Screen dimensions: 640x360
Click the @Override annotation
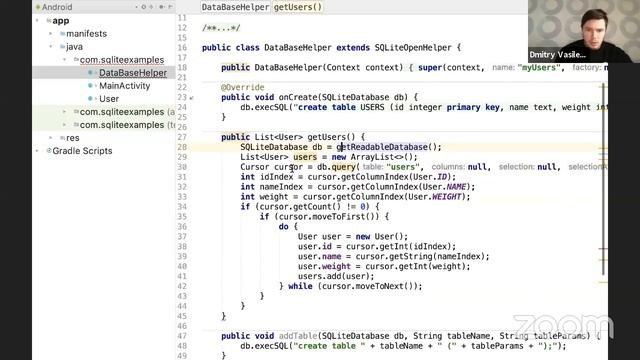click(x=242, y=87)
